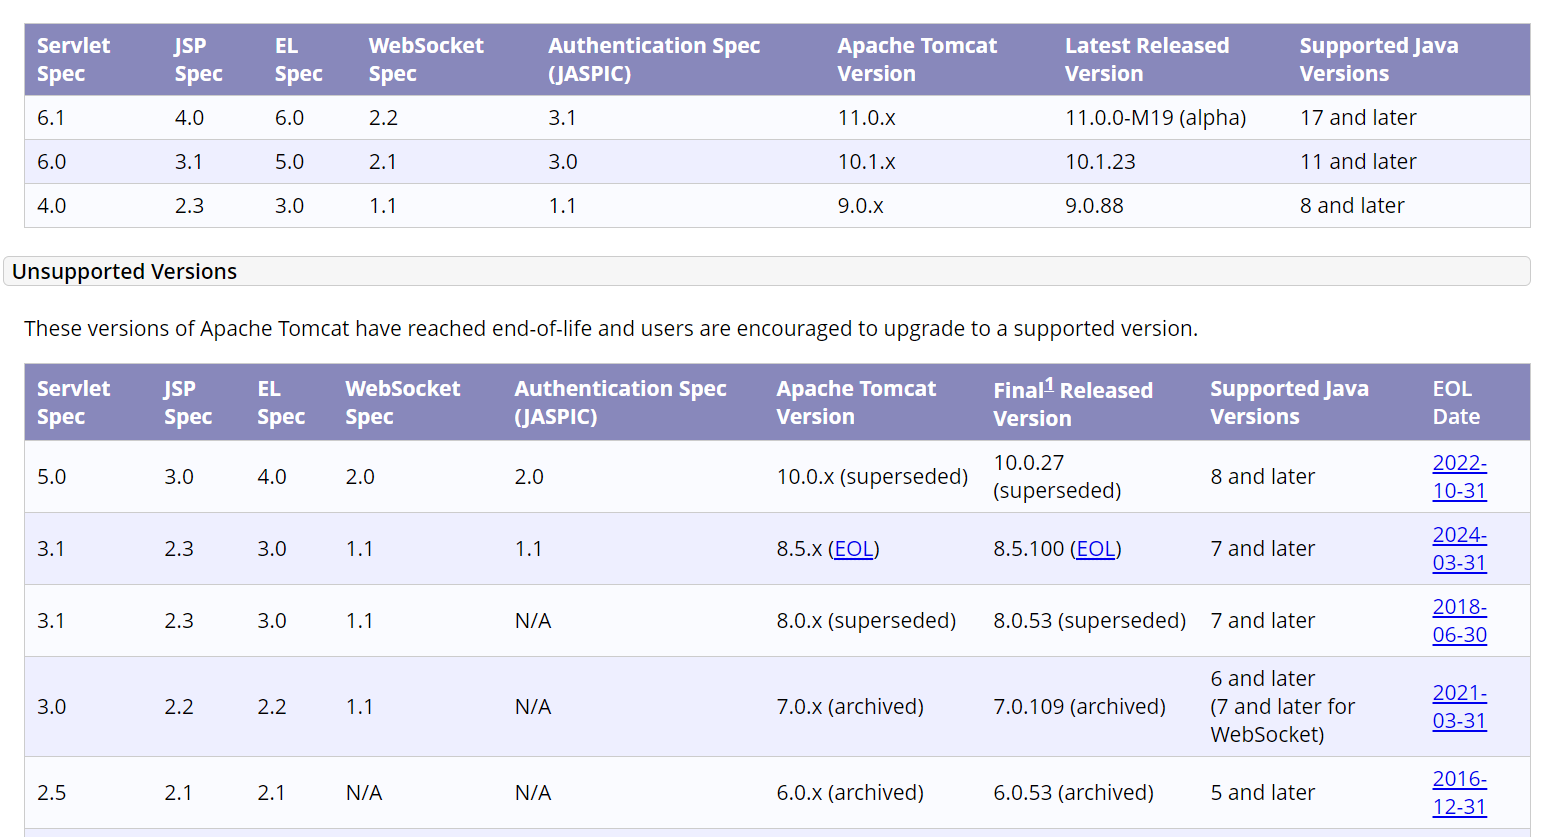The image size is (1546, 837).
Task: Open the 2021-03-31 EOL date link
Action: [1459, 707]
